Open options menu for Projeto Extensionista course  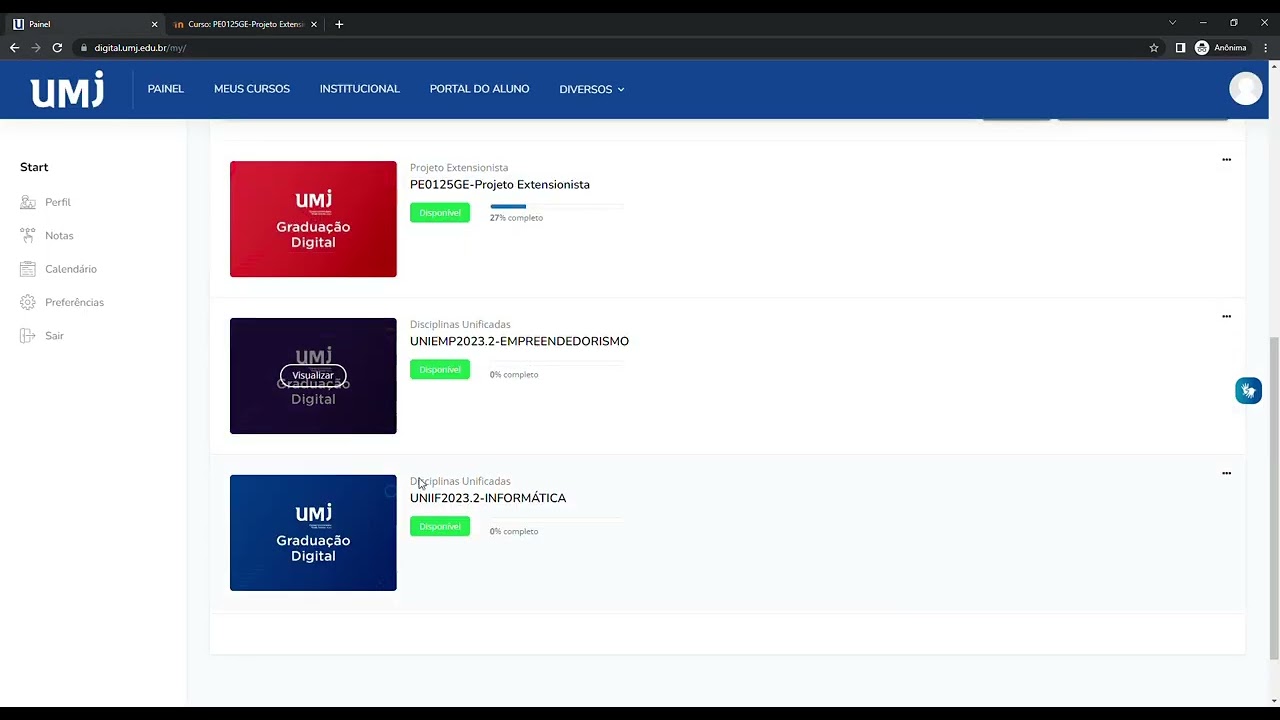pos(1226,160)
